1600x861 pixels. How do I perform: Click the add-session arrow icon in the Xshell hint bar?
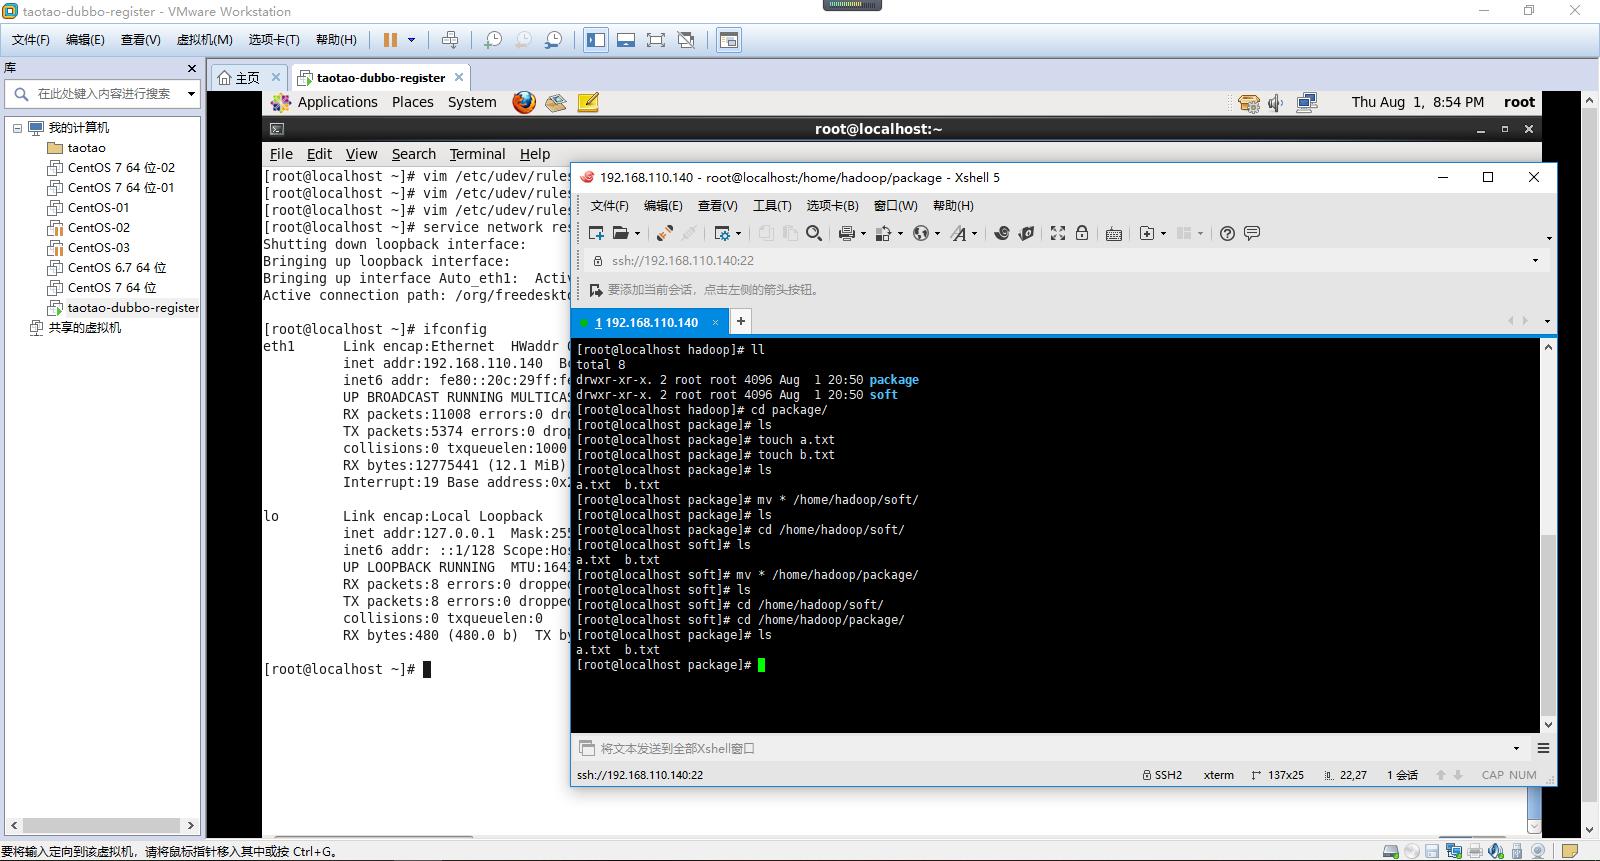(596, 290)
